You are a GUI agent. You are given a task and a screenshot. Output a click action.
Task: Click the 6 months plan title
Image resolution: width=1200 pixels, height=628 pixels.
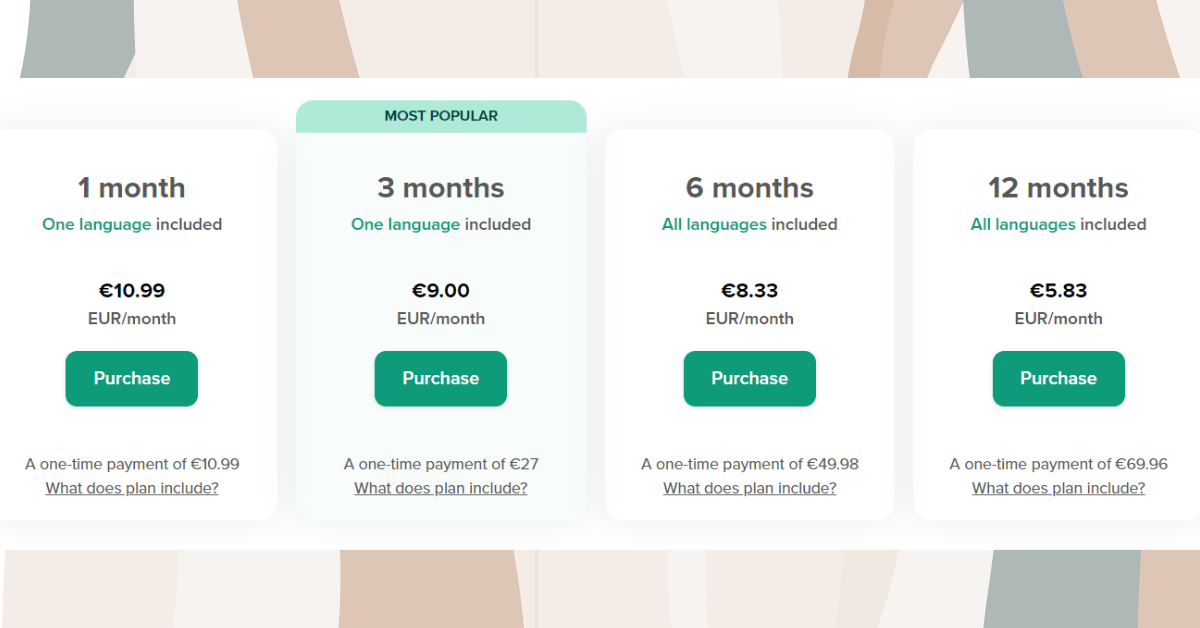(750, 188)
